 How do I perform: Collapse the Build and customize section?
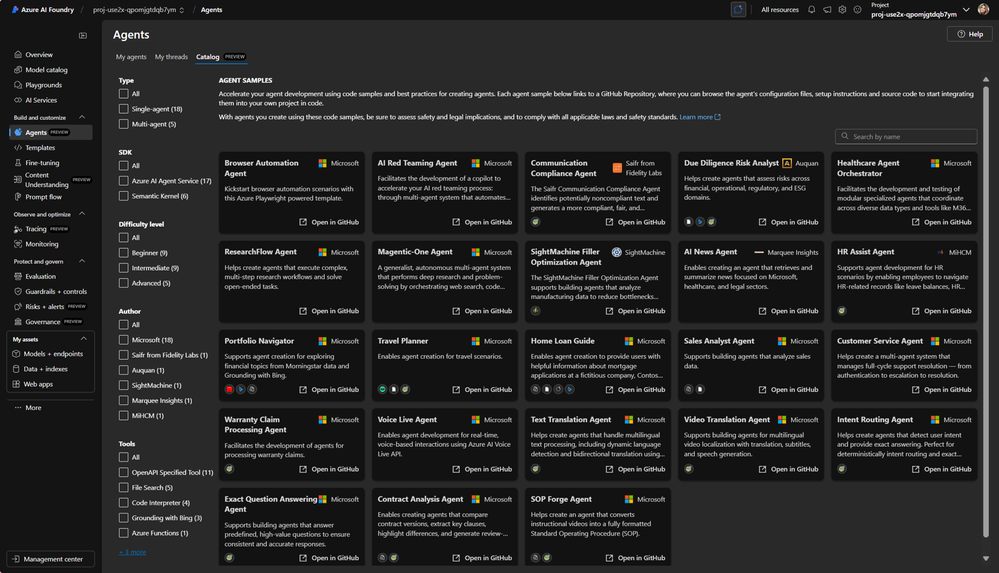tap(82, 117)
